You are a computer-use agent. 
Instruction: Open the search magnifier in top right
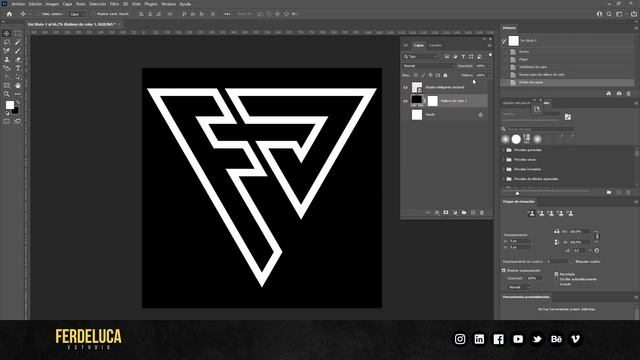click(x=609, y=14)
